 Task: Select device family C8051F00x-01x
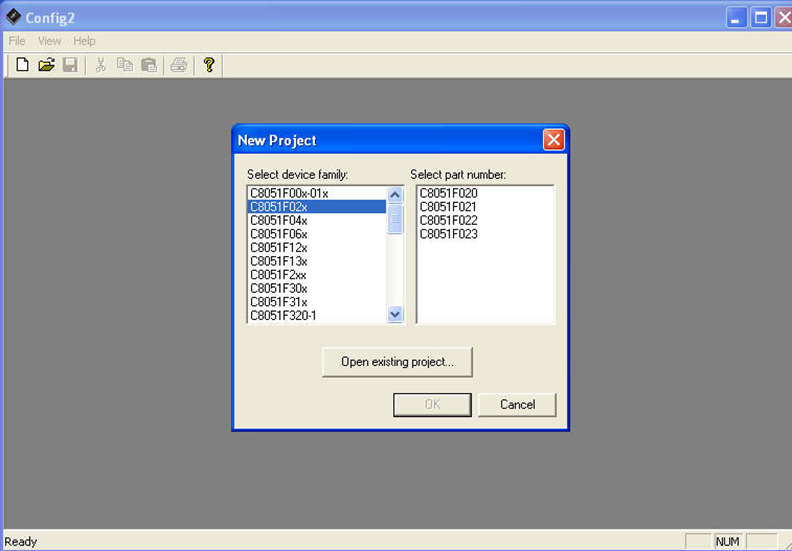pyautogui.click(x=317, y=193)
